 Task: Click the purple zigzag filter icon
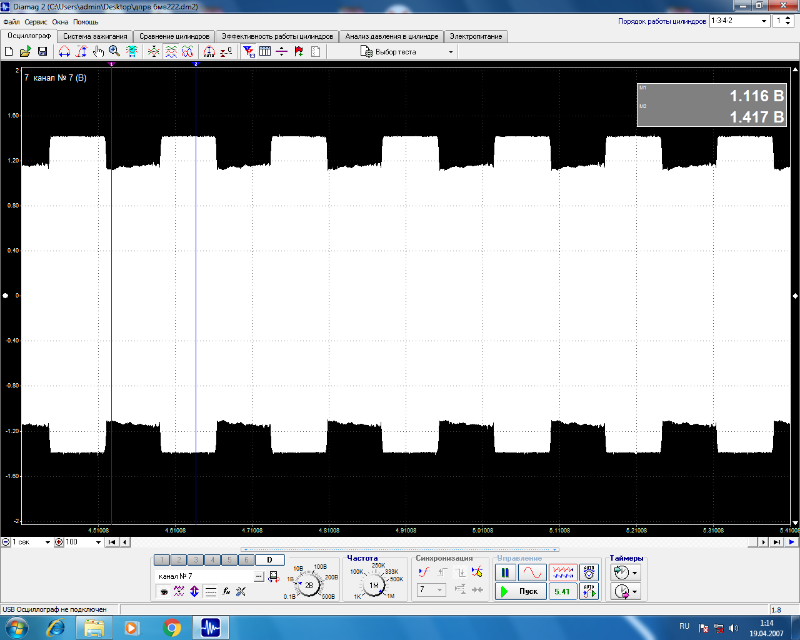pos(179,592)
